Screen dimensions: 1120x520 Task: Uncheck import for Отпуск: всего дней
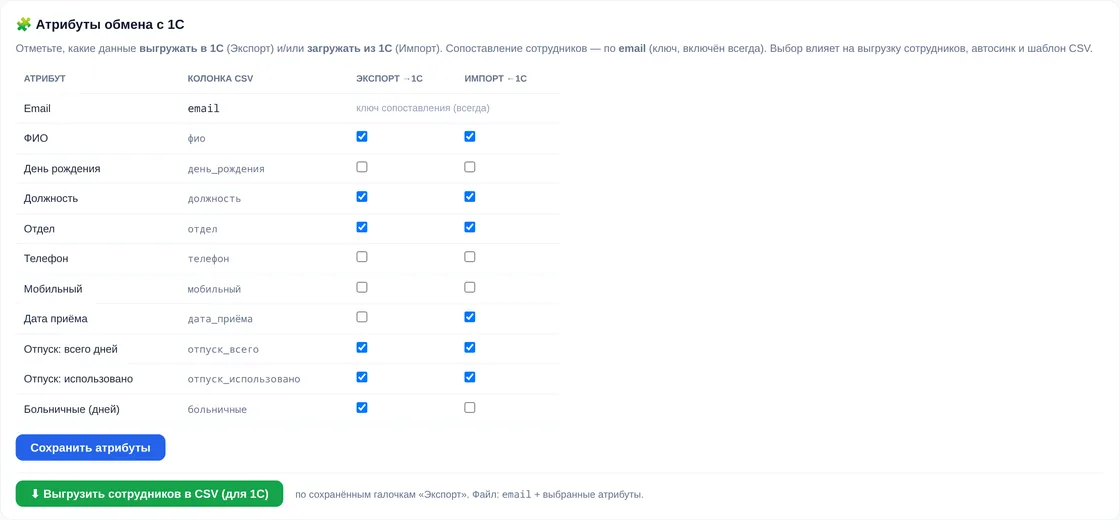point(469,348)
